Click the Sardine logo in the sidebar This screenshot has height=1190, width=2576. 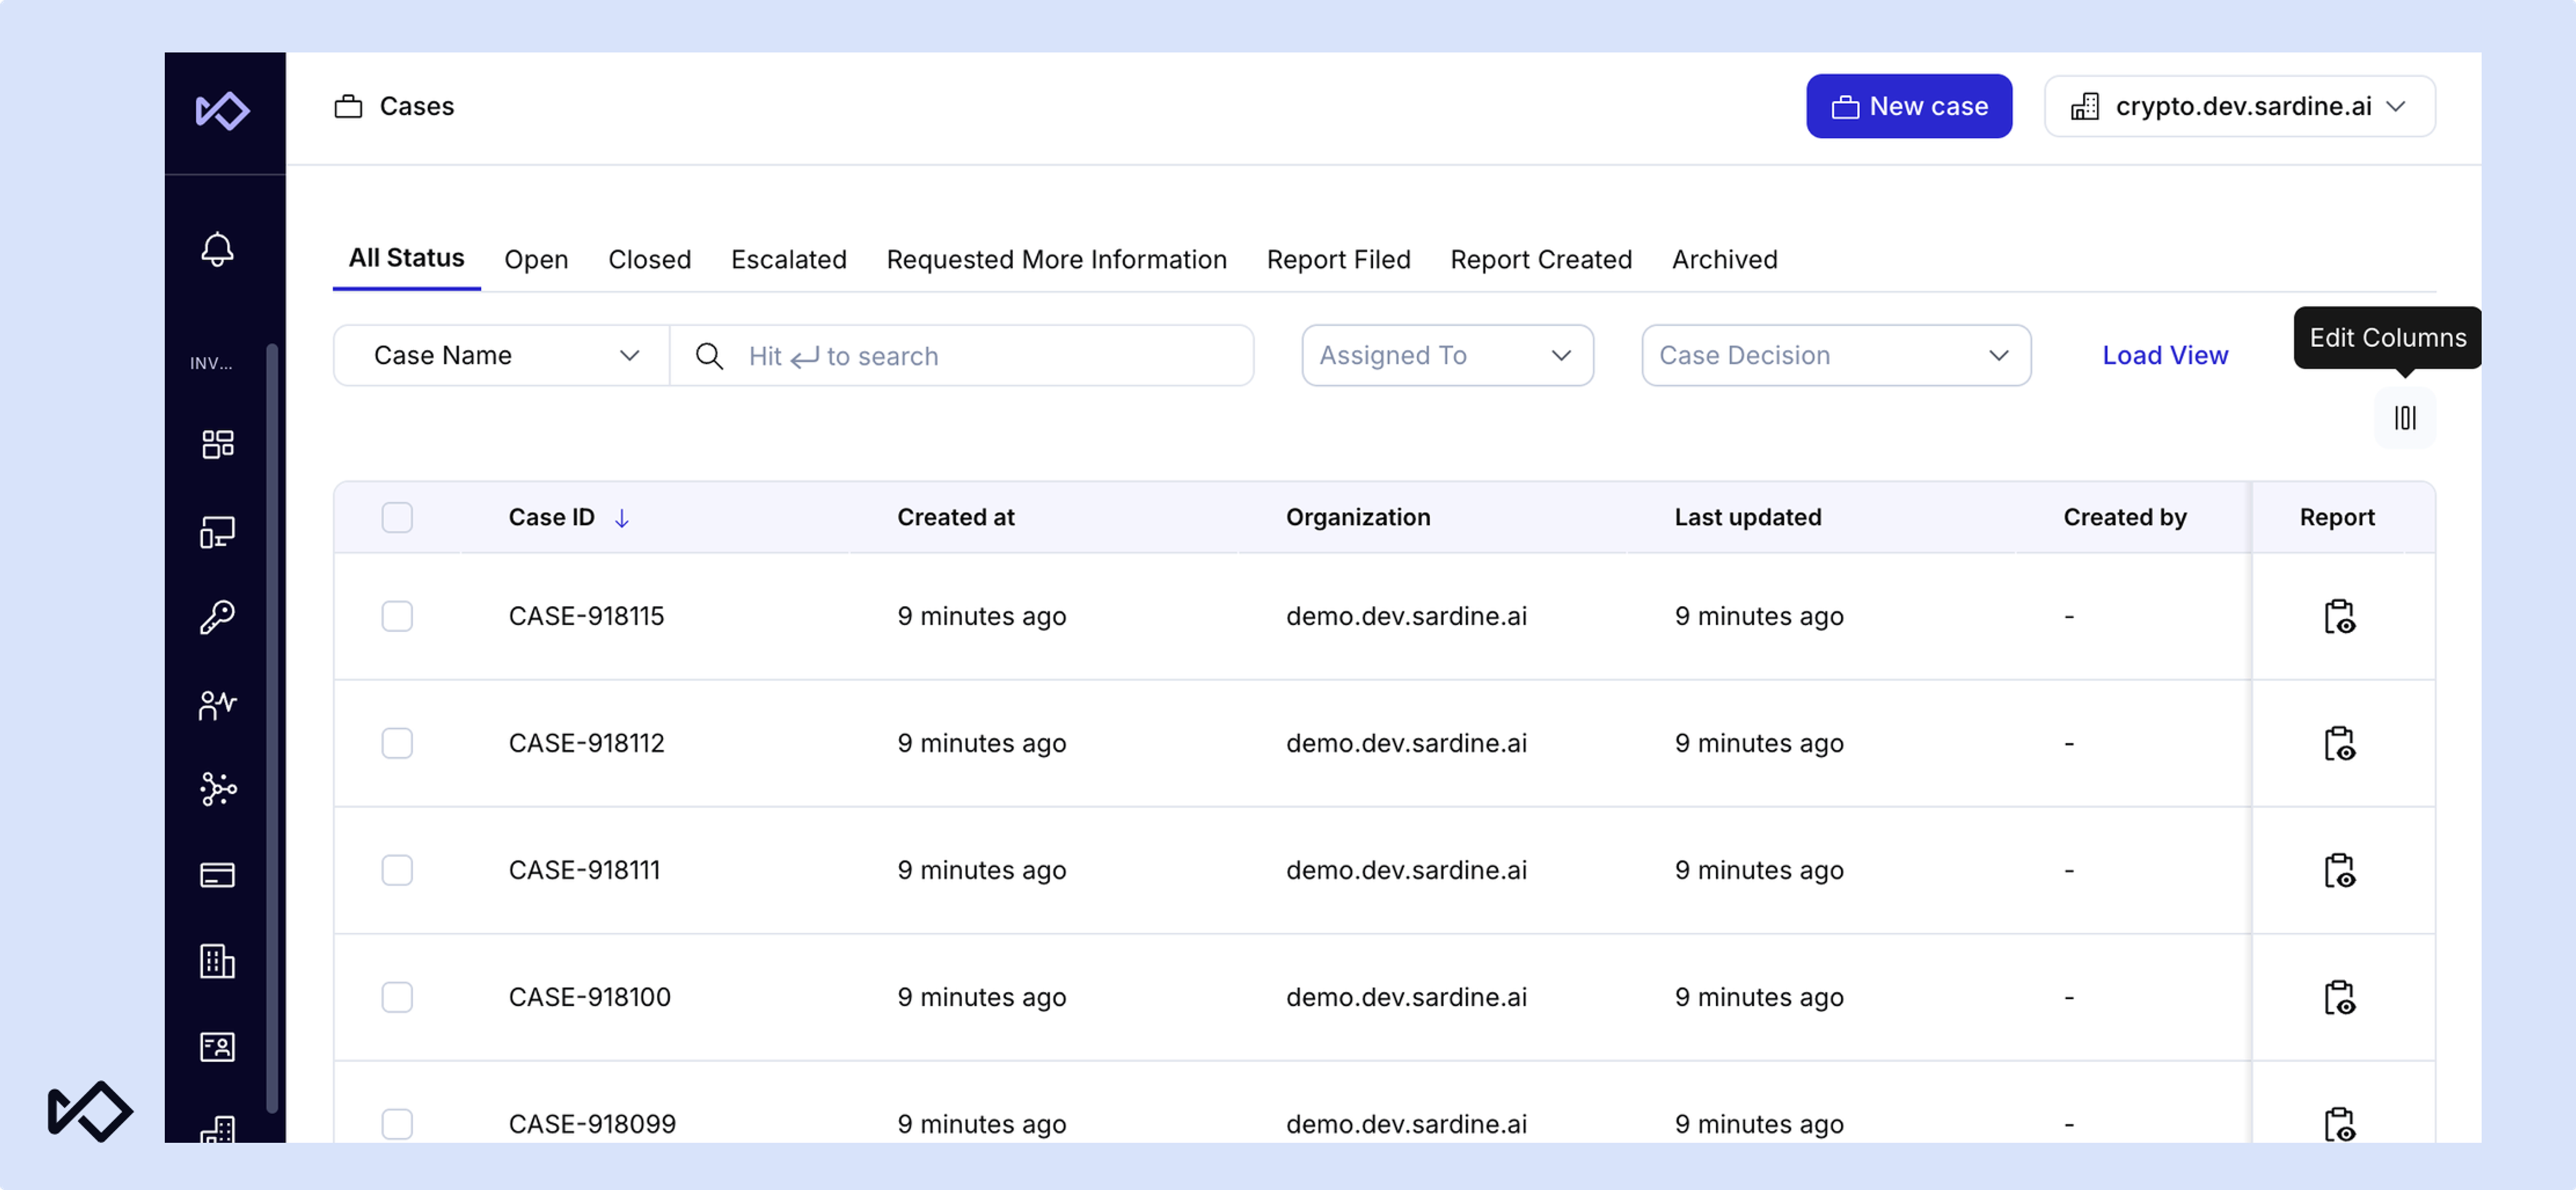pos(222,110)
